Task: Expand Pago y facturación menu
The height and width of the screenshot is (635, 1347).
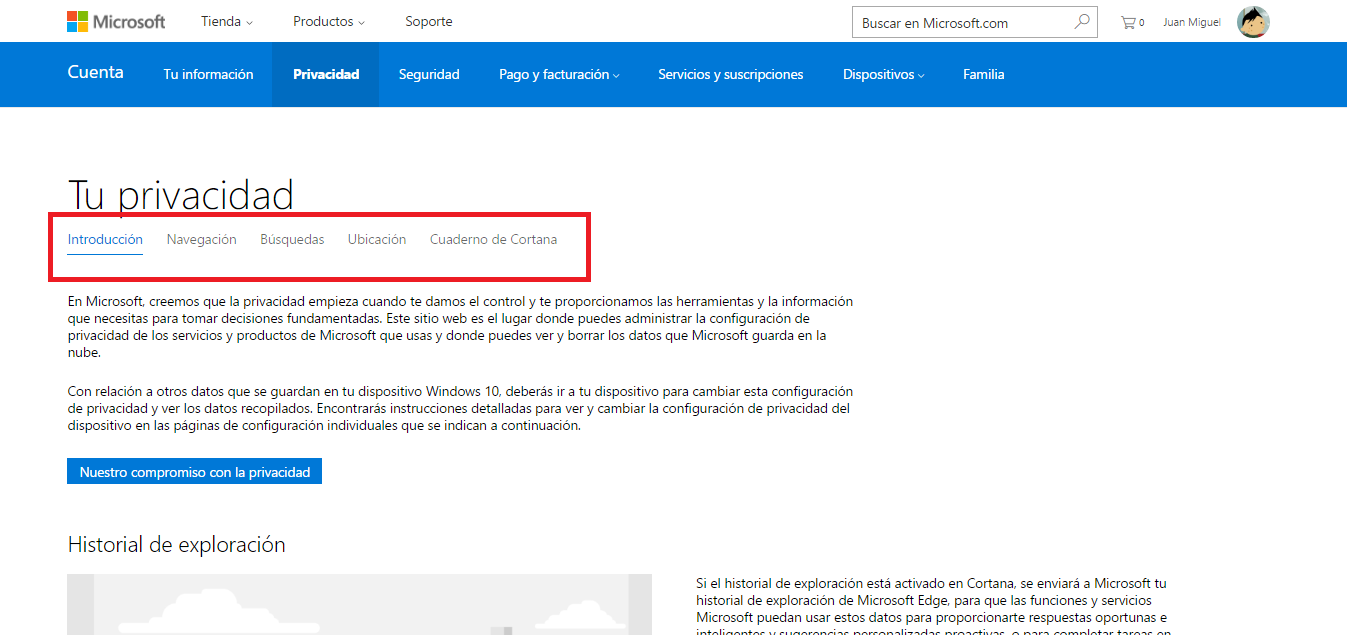Action: [559, 74]
